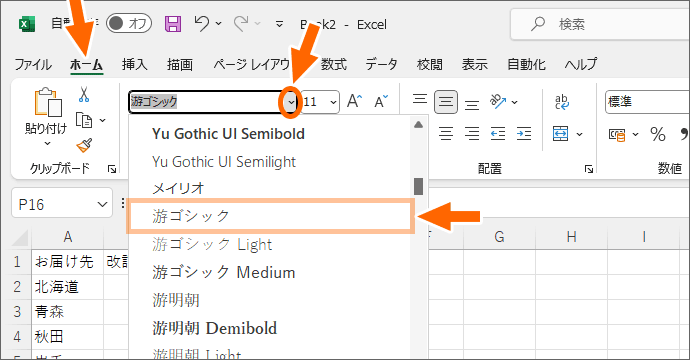Copy selection with the copy icon
This screenshot has width=690, height=360.
click(84, 120)
